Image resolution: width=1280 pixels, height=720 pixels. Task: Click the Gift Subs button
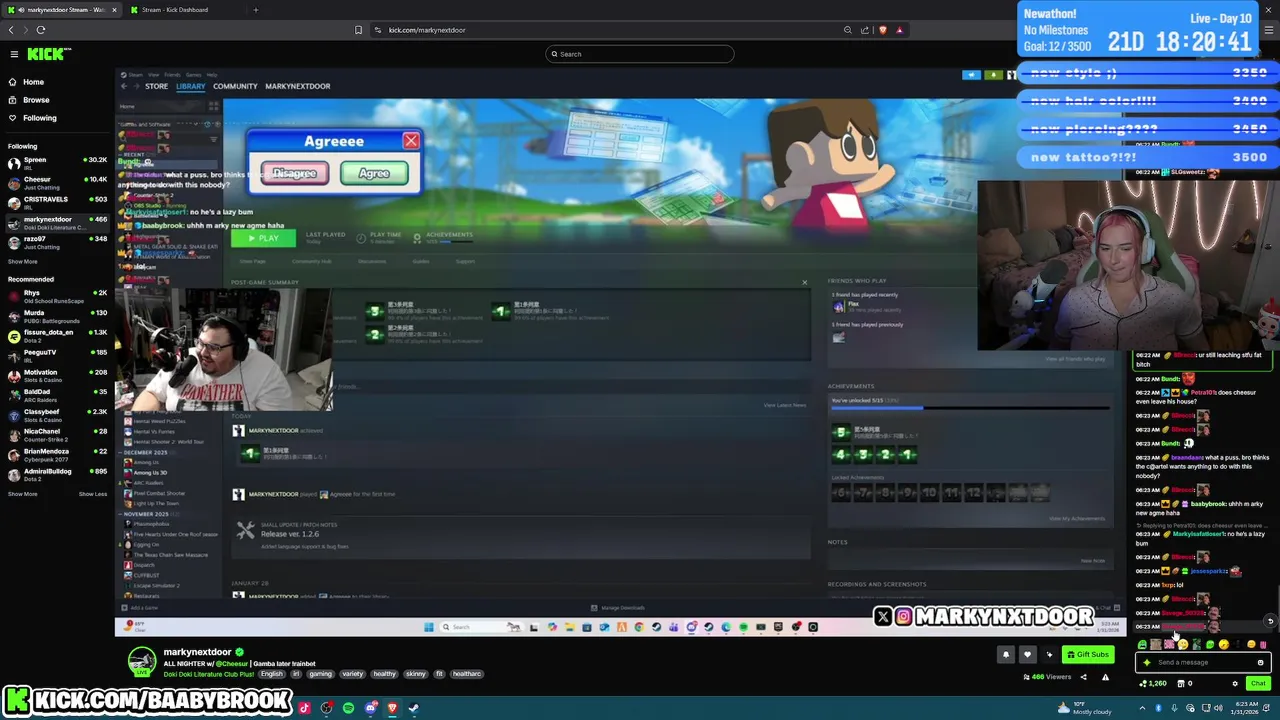1087,655
